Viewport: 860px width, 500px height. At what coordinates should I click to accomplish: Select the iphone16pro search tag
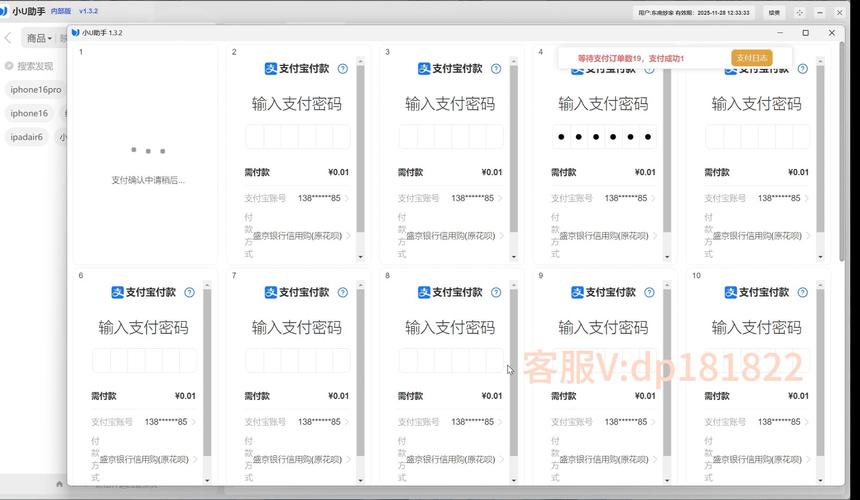coord(36,89)
